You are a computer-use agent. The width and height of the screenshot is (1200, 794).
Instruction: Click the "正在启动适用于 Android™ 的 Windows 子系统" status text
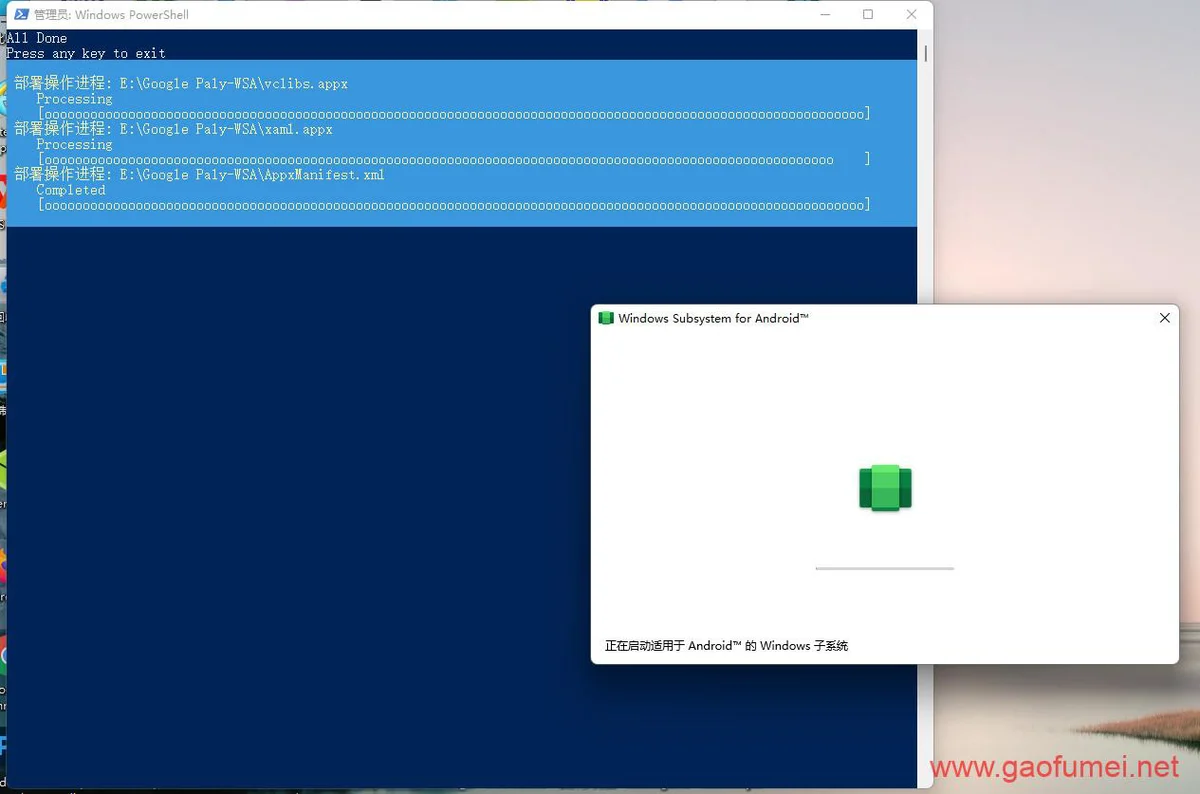[x=726, y=646]
